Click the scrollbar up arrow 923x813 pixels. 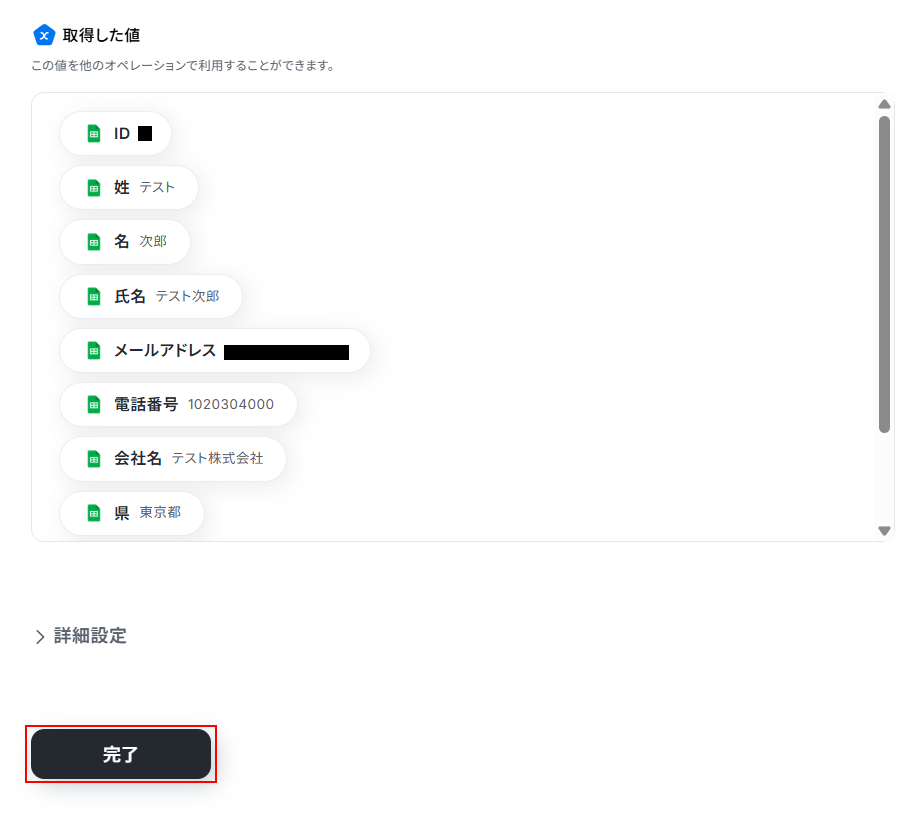(x=884, y=104)
